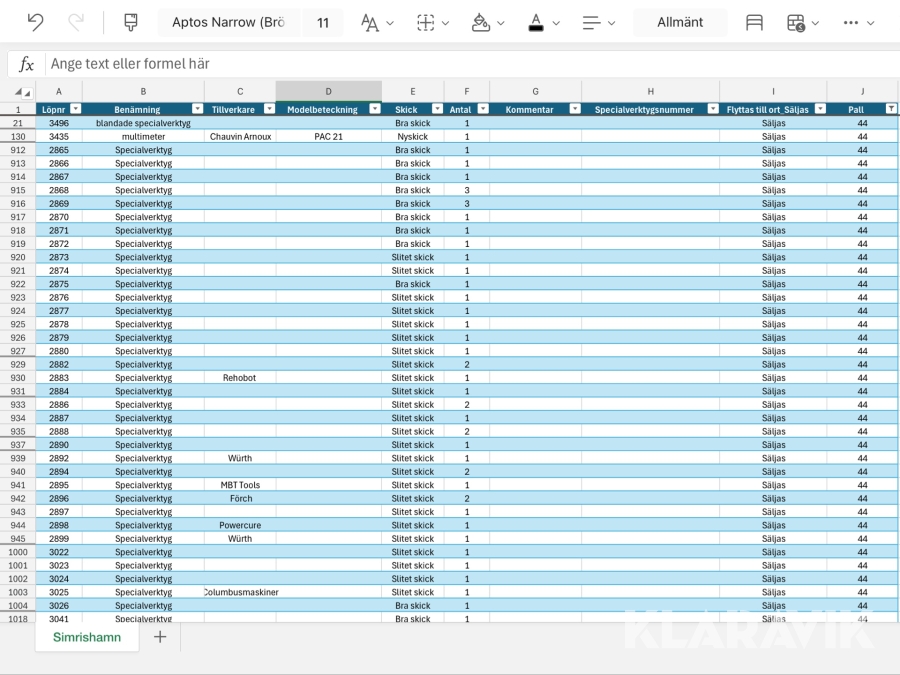Image resolution: width=900 pixels, height=675 pixels.
Task: Select the Format Painter icon
Action: (x=130, y=22)
